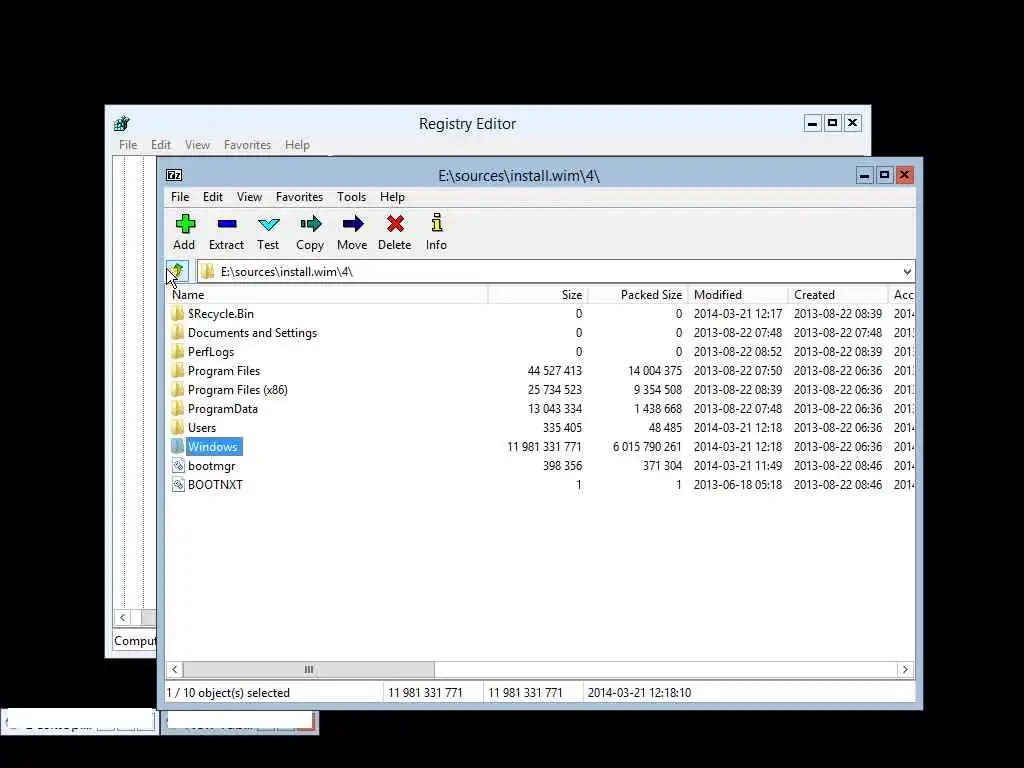Select the Windows folder icon
Viewport: 1024px width, 768px height.
pos(177,447)
